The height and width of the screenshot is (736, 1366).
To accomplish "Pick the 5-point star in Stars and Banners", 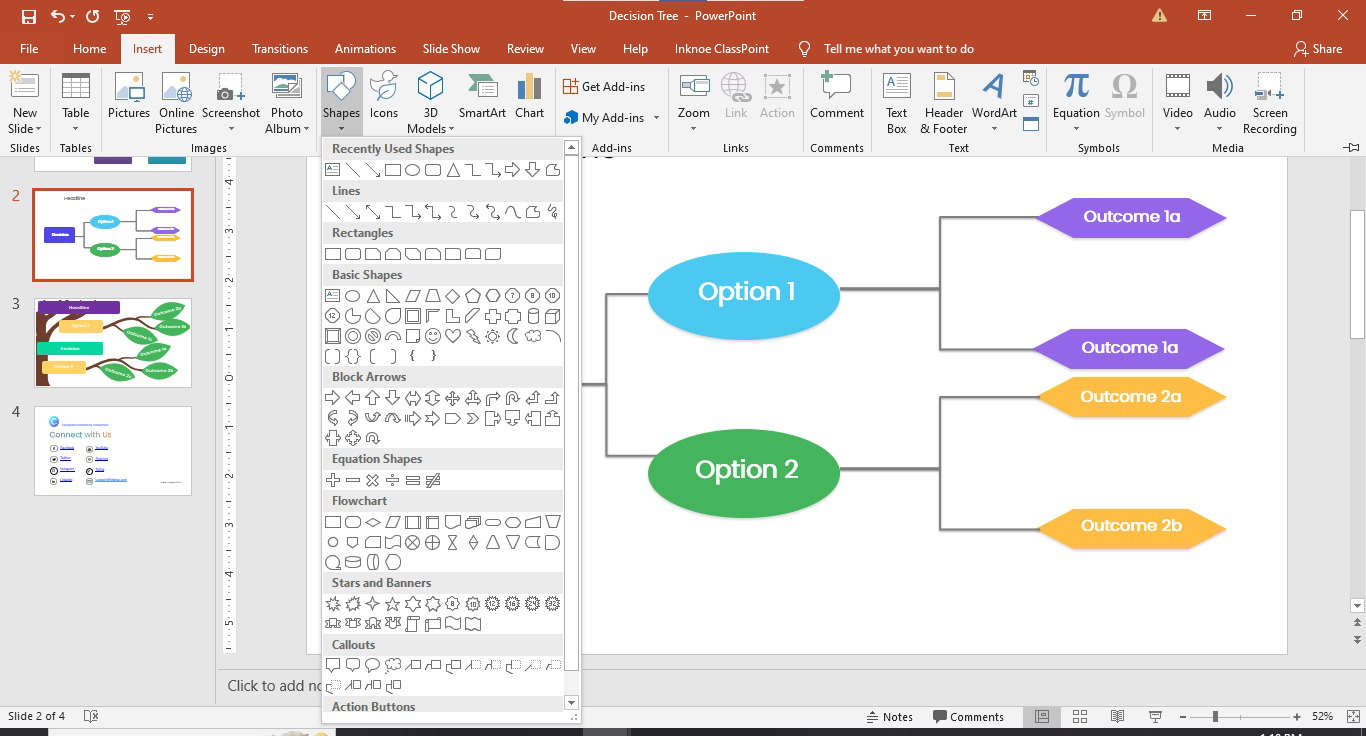I will click(393, 604).
